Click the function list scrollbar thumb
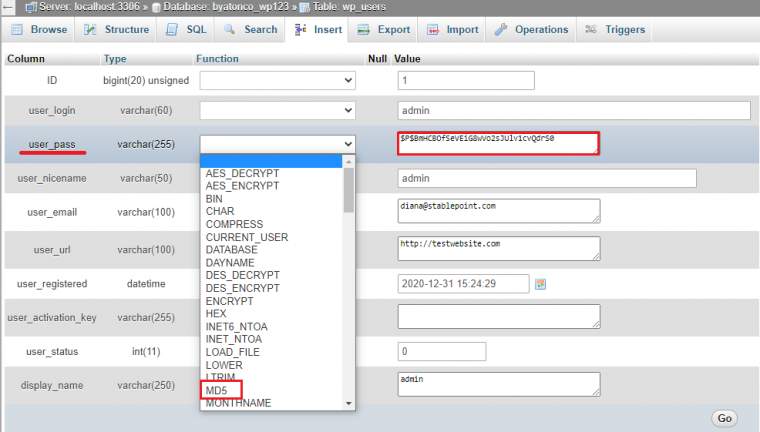 coord(348,190)
